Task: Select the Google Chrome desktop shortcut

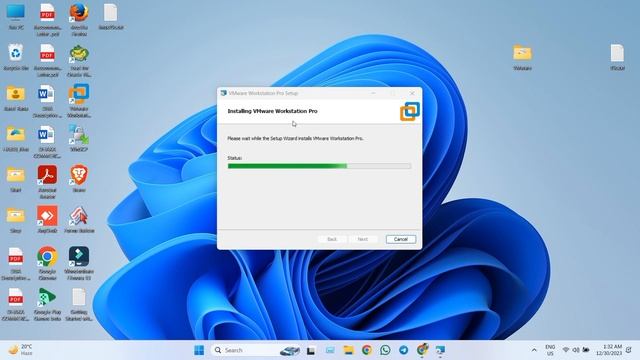Action: (47, 263)
